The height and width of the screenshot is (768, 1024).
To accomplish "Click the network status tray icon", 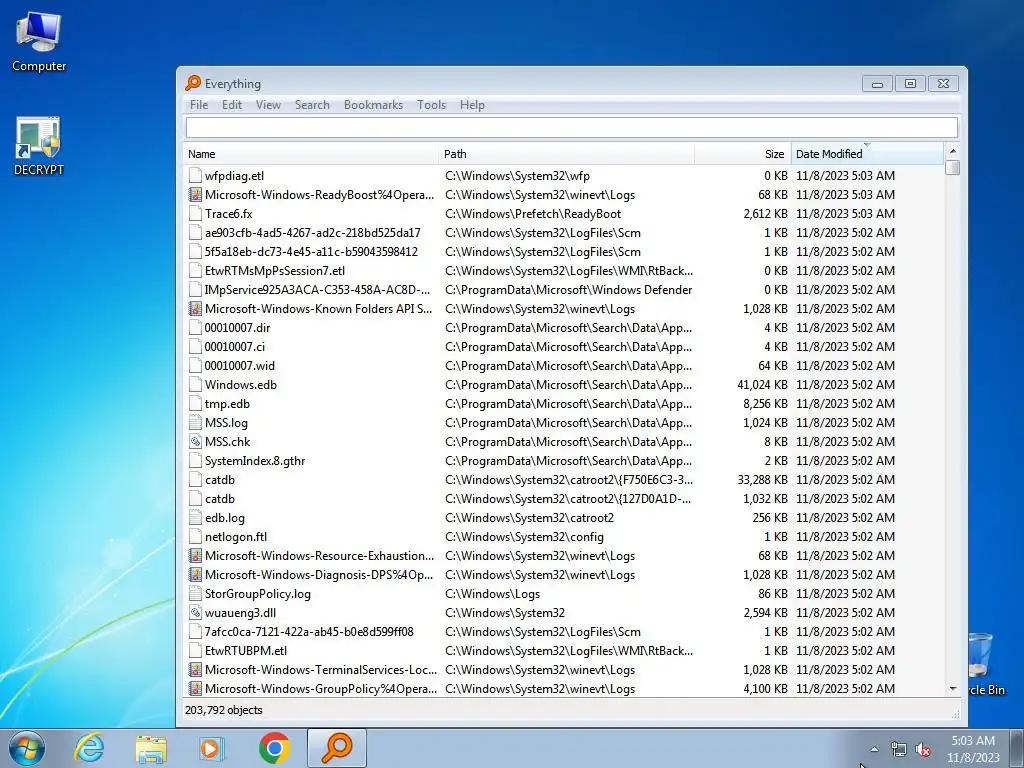I will pyautogui.click(x=899, y=749).
